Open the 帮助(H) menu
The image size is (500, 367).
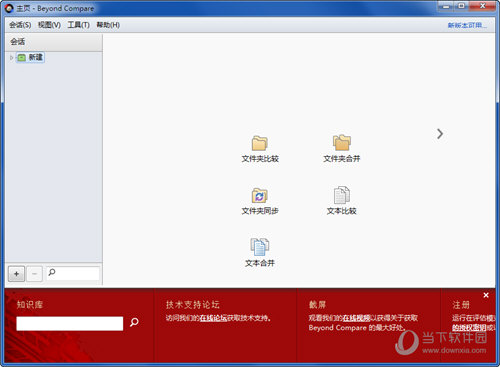(108, 25)
